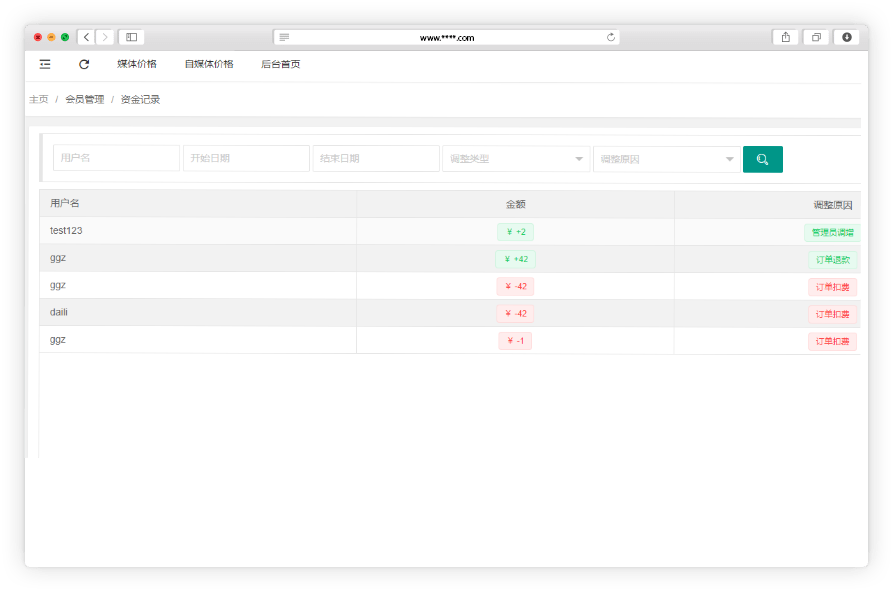Screen dimensions: 893x591
Task: Show Safari downloads
Action: [847, 37]
